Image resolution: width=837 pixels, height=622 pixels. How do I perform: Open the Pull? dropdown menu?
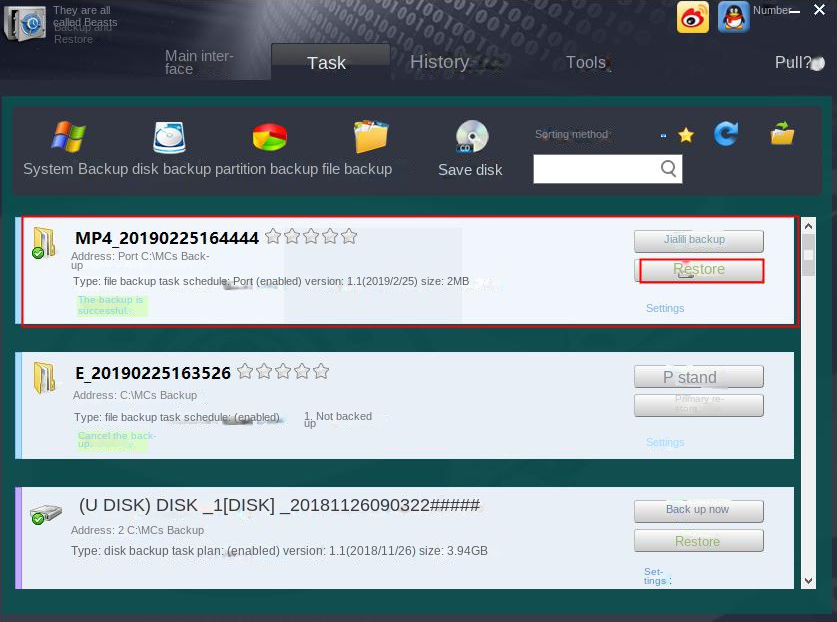pyautogui.click(x=798, y=62)
